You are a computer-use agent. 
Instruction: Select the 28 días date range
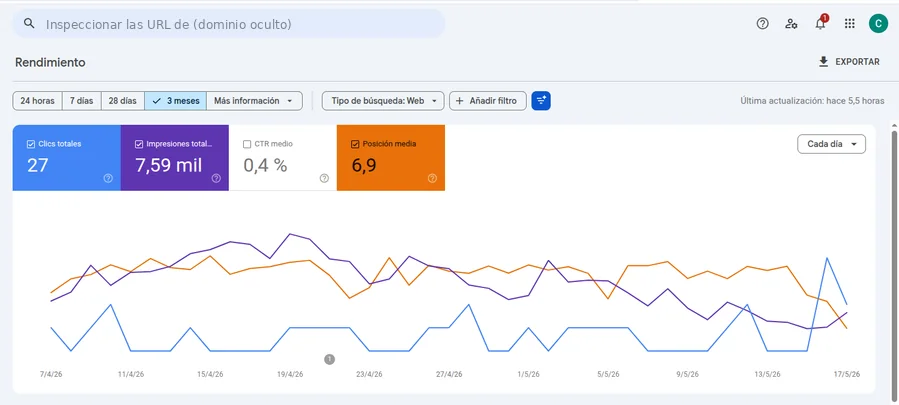123,101
